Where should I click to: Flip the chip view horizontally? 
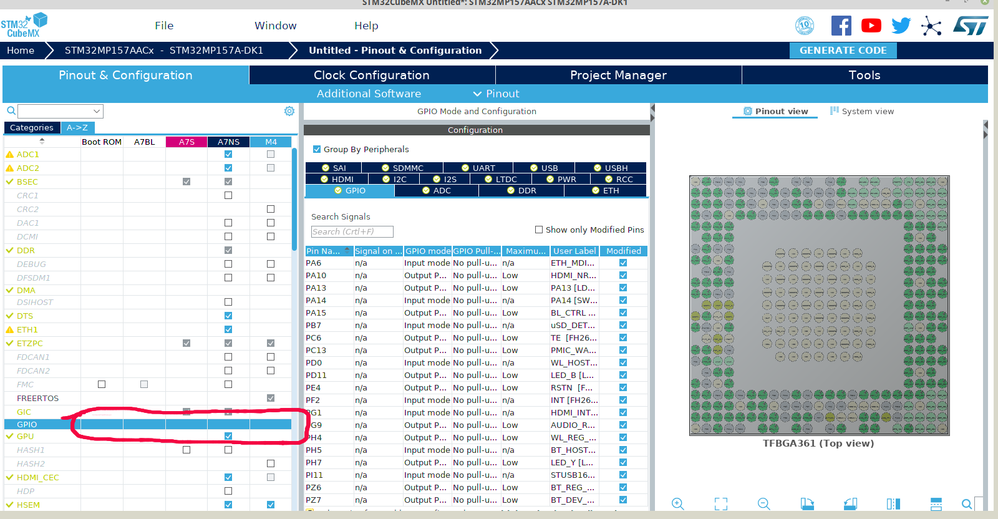893,504
